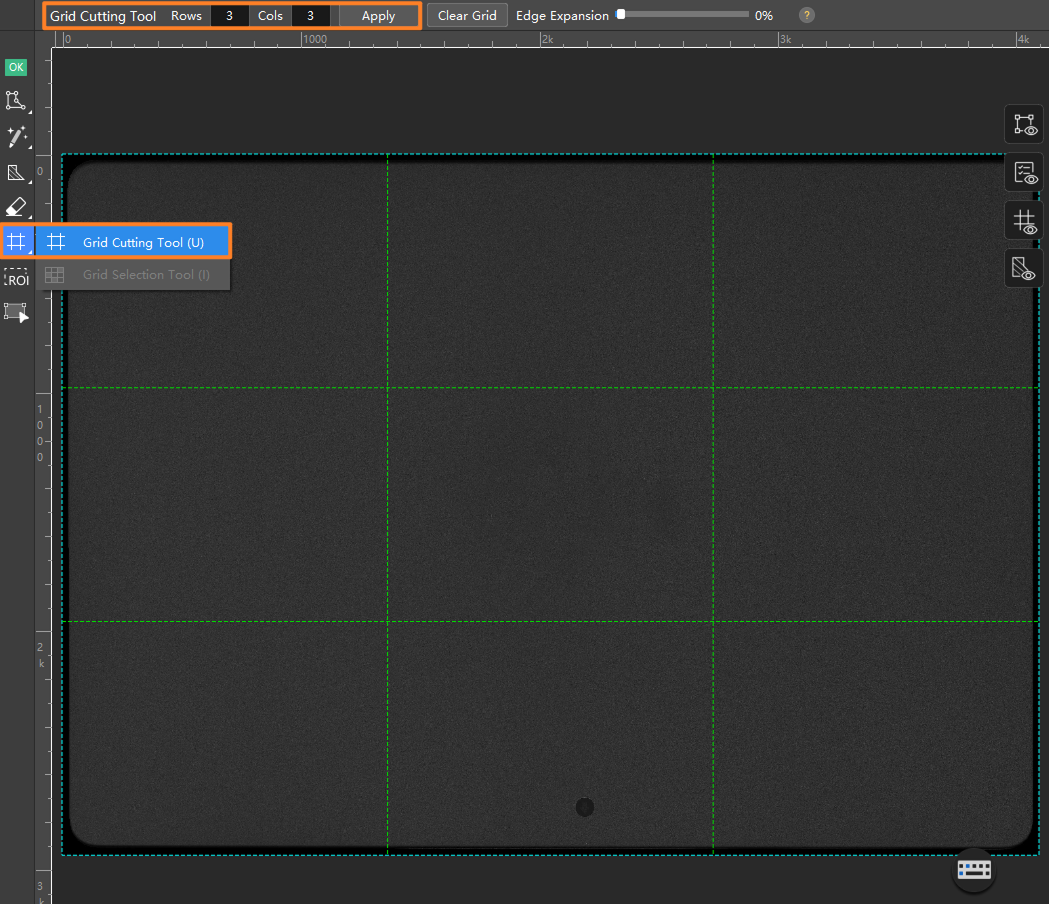Click the grid tool icon in left toolbar

click(x=17, y=242)
